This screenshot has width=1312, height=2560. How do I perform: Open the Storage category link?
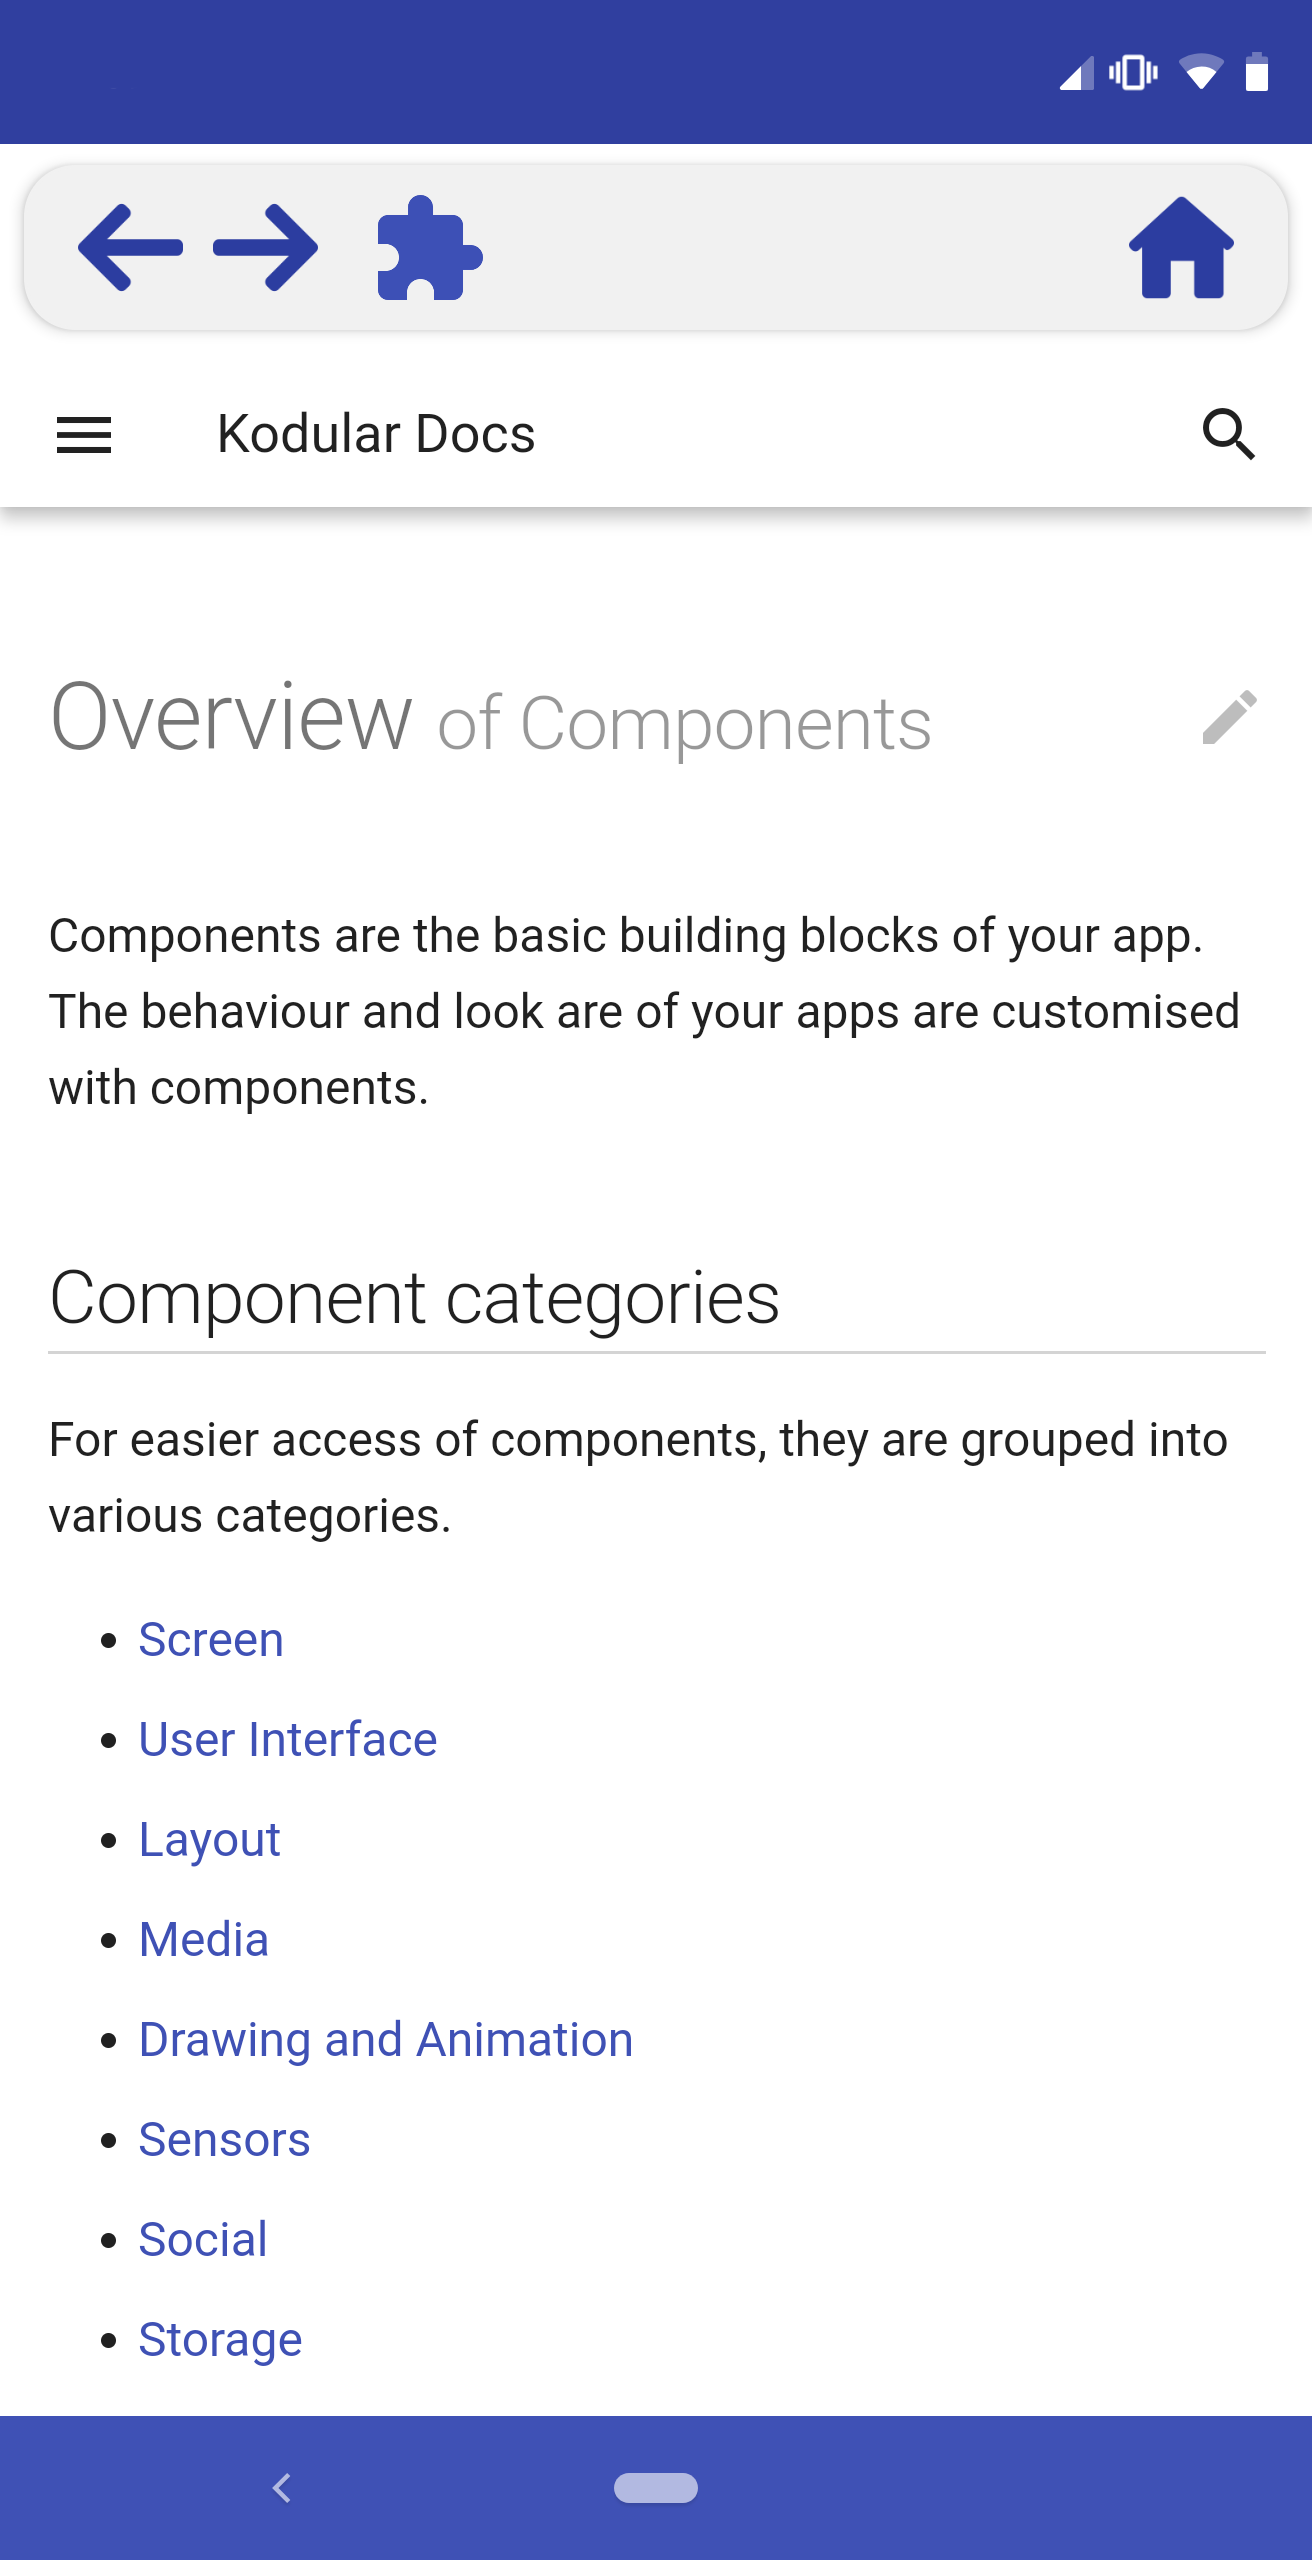tap(220, 2340)
